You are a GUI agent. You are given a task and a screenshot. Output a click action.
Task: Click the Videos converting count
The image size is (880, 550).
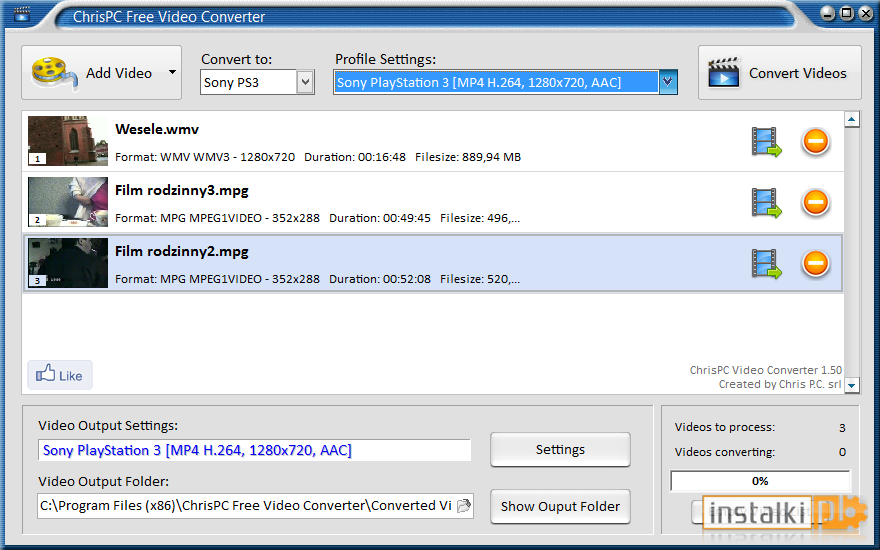[842, 452]
